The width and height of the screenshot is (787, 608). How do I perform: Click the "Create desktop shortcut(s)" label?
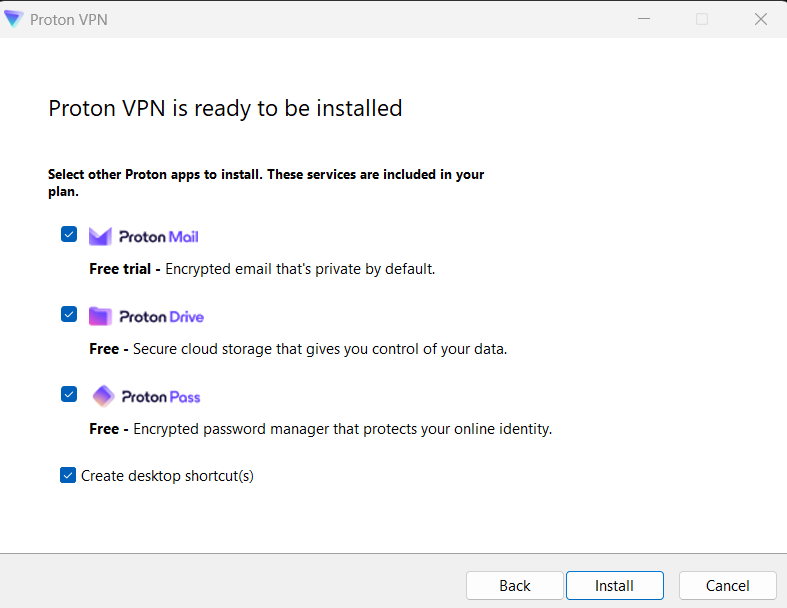click(x=167, y=476)
